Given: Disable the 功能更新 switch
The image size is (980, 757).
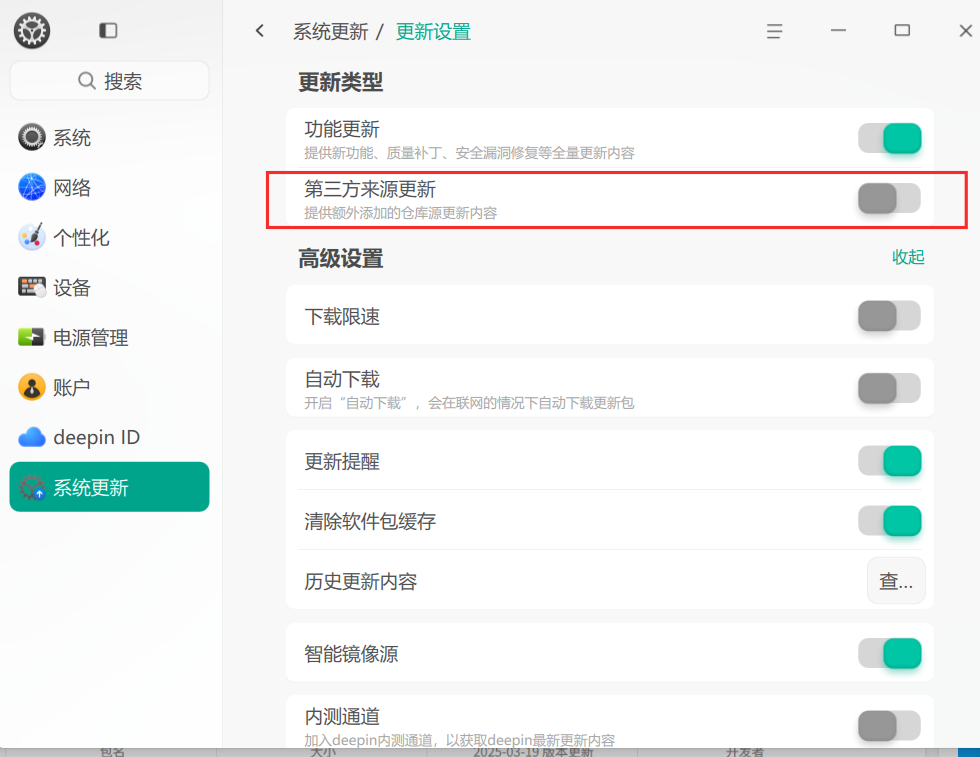Looking at the screenshot, I should point(889,138).
